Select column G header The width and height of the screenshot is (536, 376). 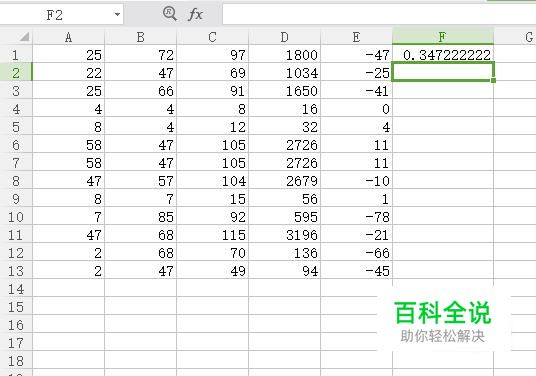[x=515, y=37]
